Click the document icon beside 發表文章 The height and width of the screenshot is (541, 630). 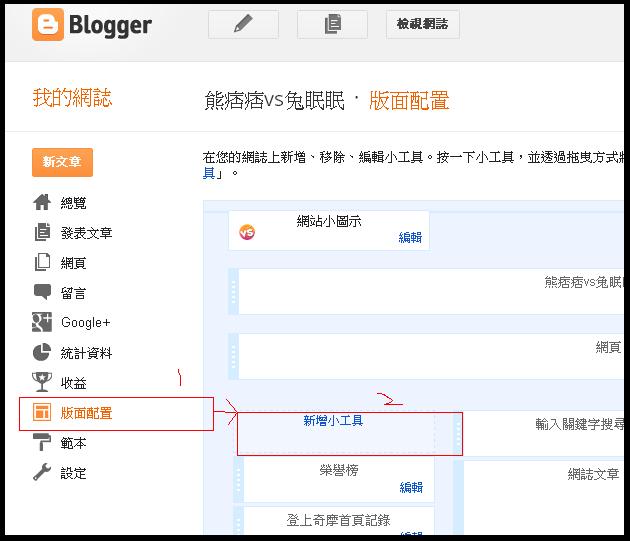[42, 232]
